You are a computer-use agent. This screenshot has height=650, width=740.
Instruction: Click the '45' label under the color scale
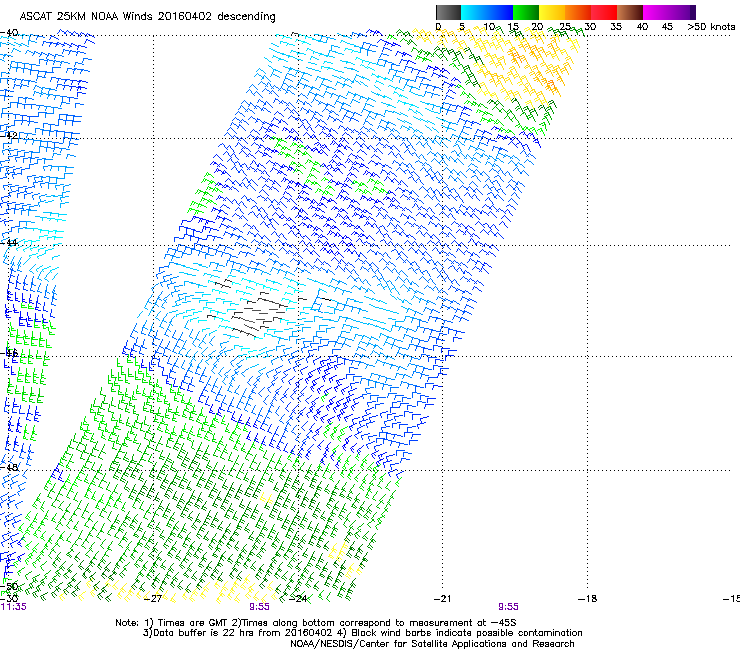(x=667, y=27)
